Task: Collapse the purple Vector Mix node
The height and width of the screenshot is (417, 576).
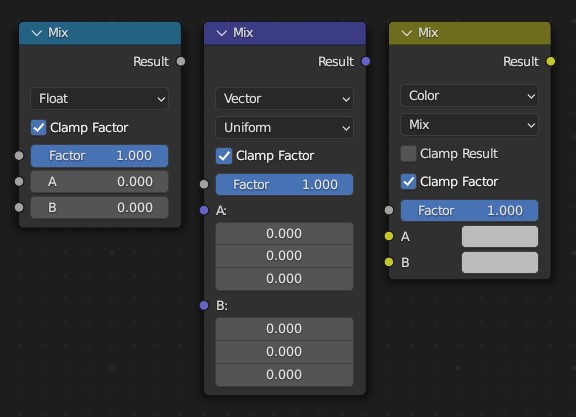Action: (x=222, y=33)
